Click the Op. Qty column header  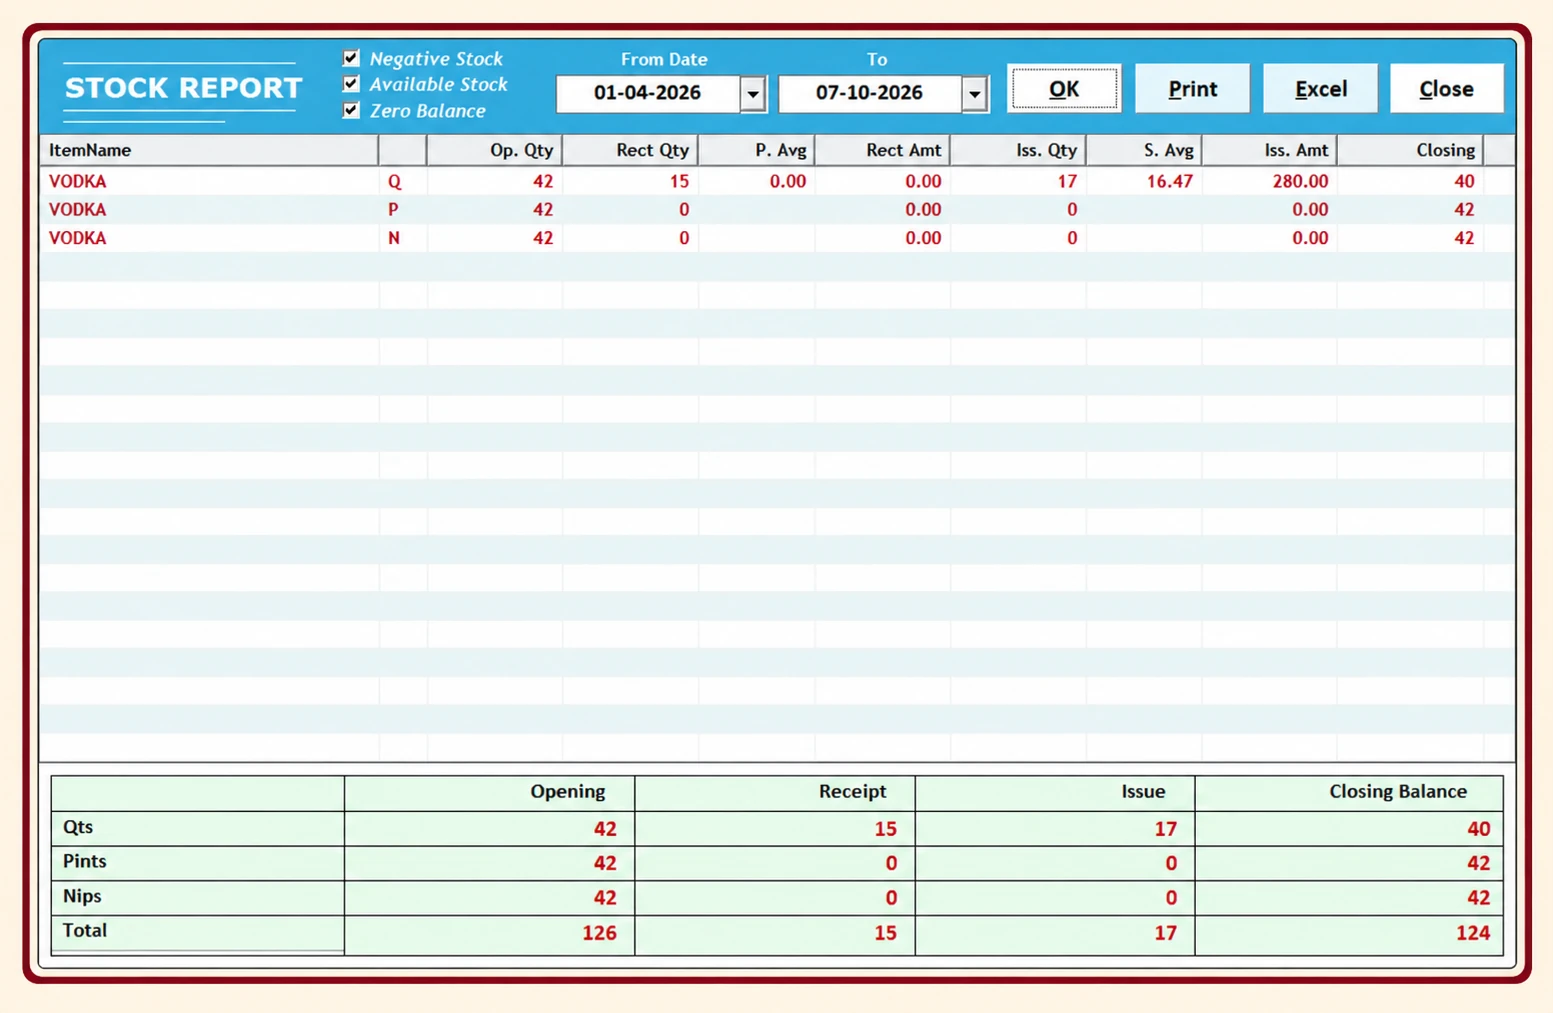pos(495,150)
